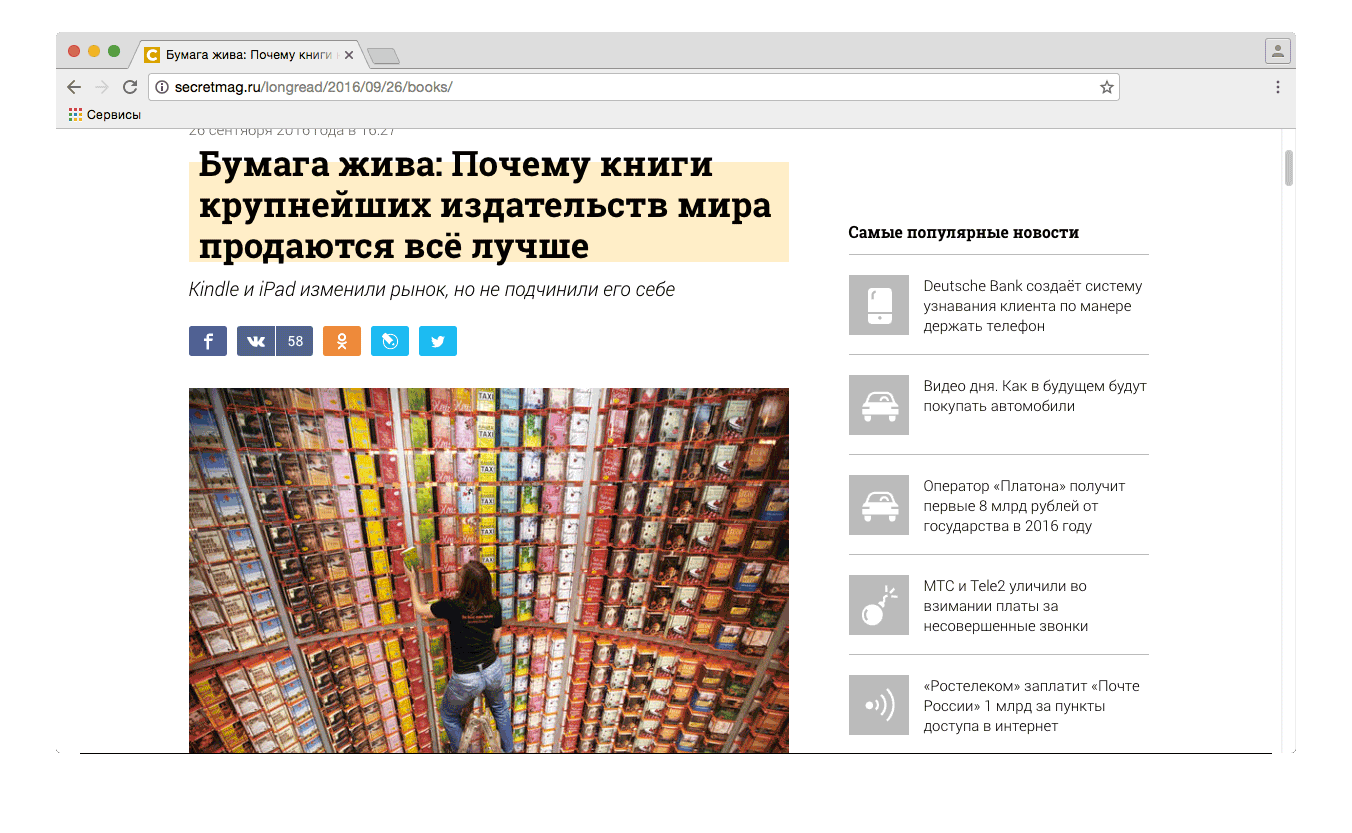The height and width of the screenshot is (833, 1352).
Task: Share article on VK
Action: pos(256,341)
